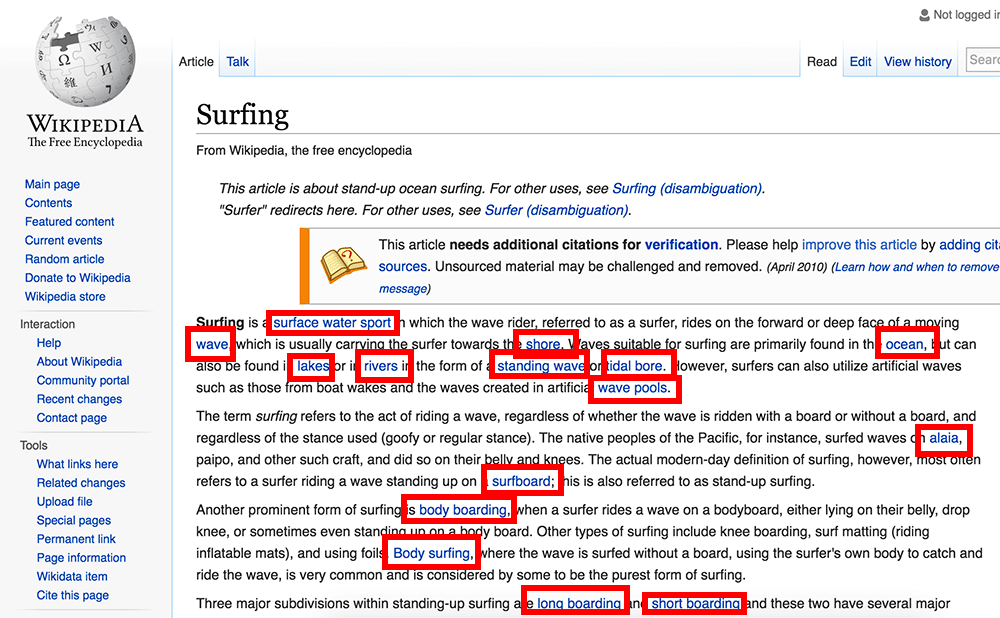Image resolution: width=1000 pixels, height=618 pixels.
Task: Click the Tools sidebar heading
Action: 33,445
